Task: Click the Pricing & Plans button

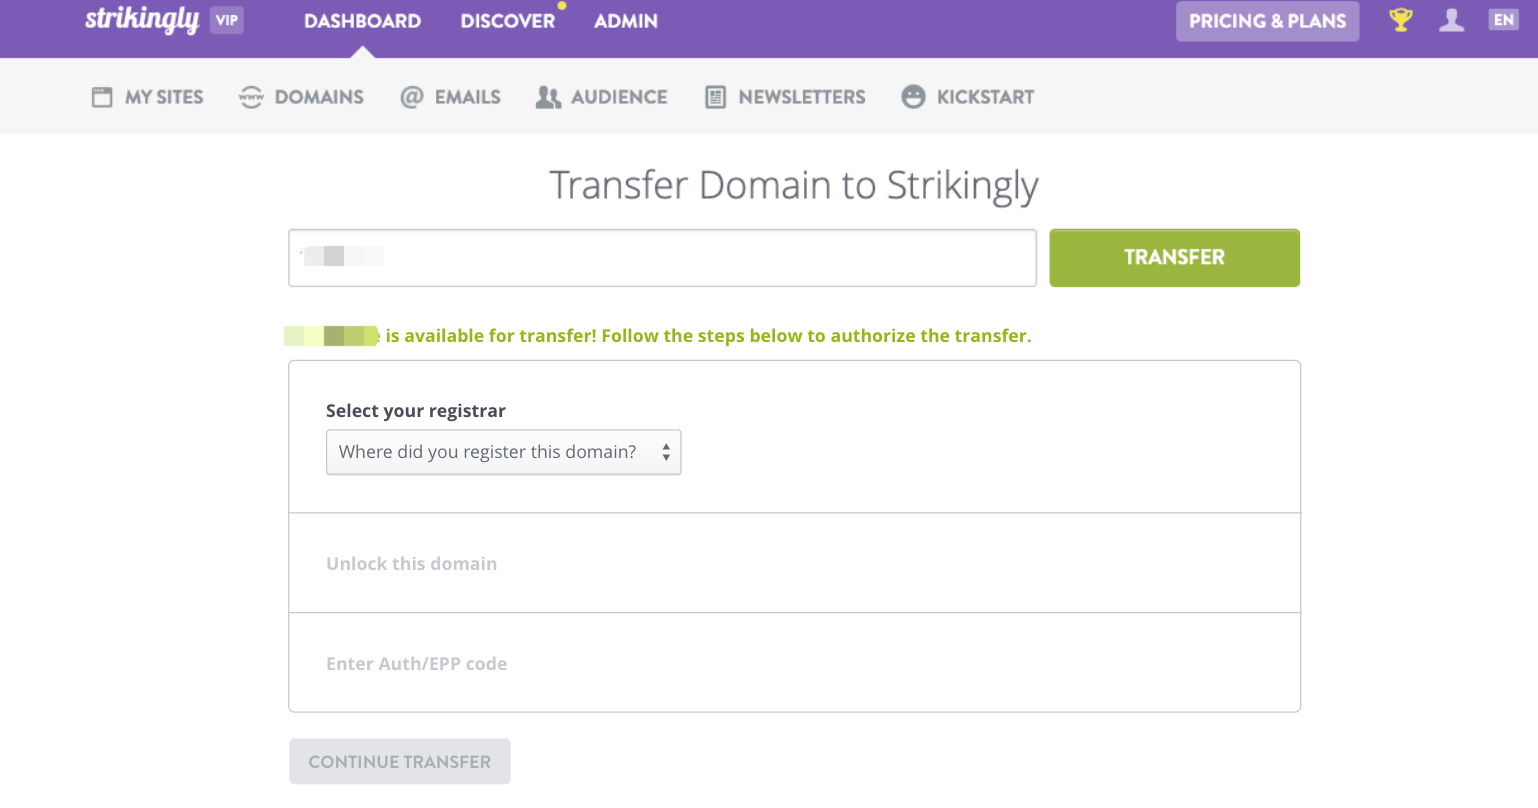Action: click(x=1267, y=21)
